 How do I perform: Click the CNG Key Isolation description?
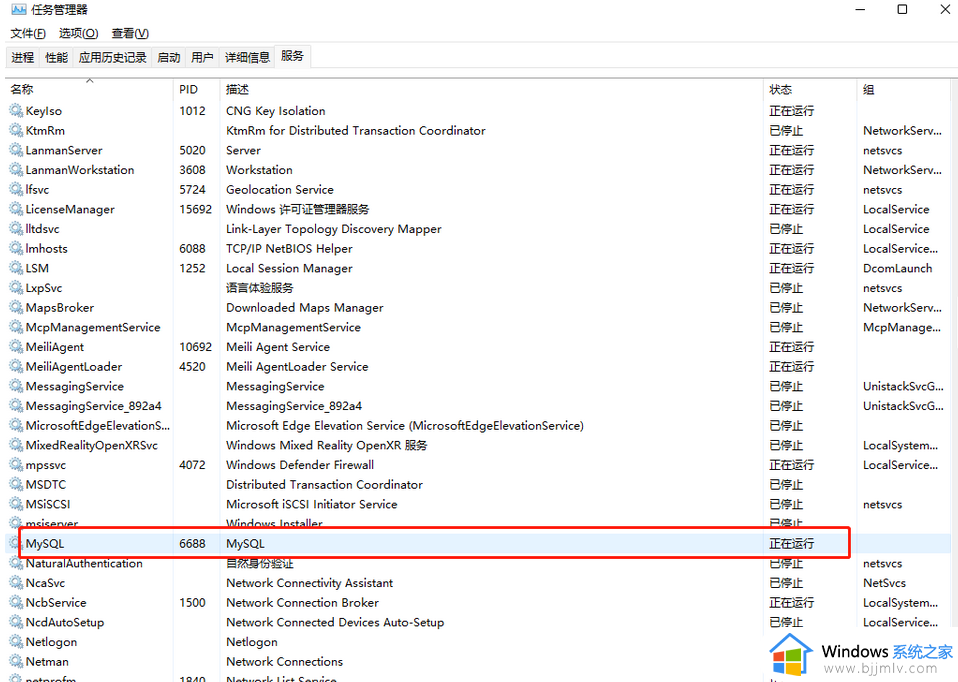(276, 111)
